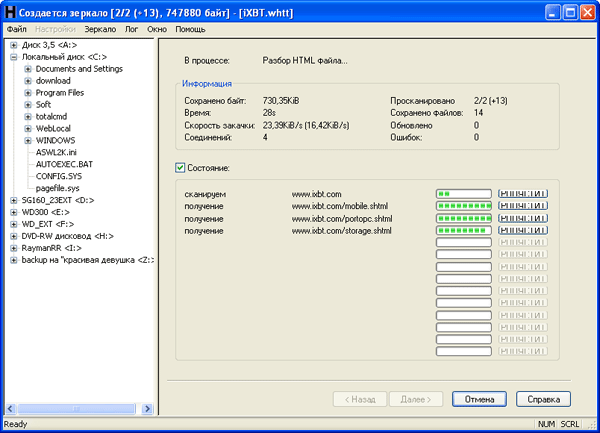Viewport: 600px width, 433px height.
Task: Open the Помощь menu
Action: pyautogui.click(x=190, y=29)
